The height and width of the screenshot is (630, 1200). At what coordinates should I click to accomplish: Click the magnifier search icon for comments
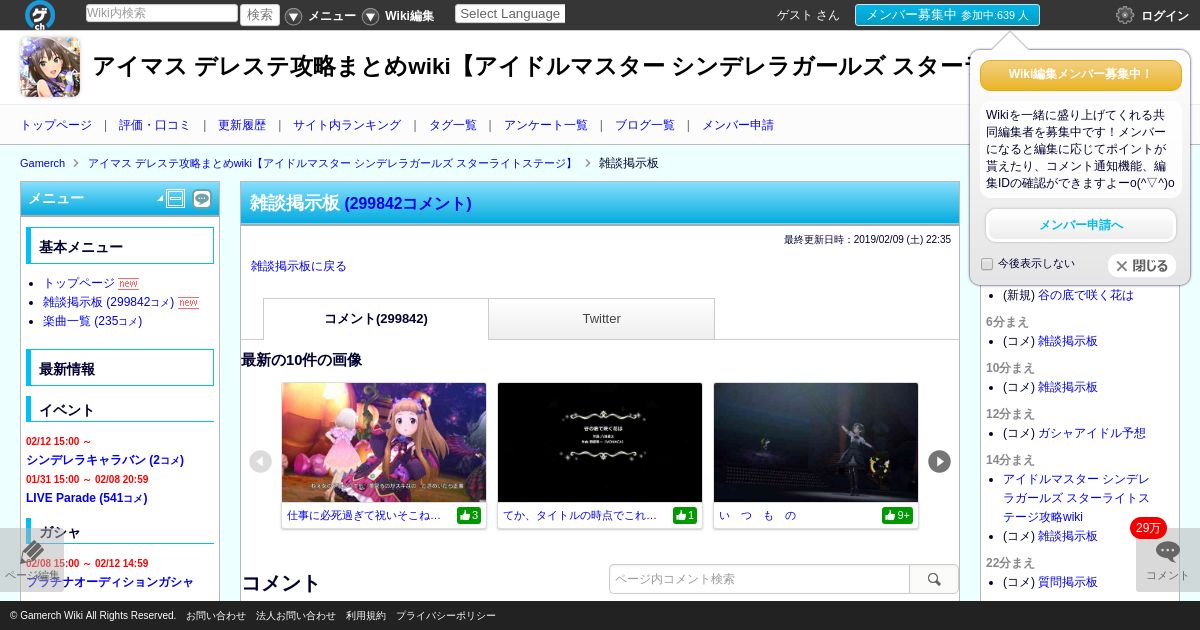[x=934, y=579]
